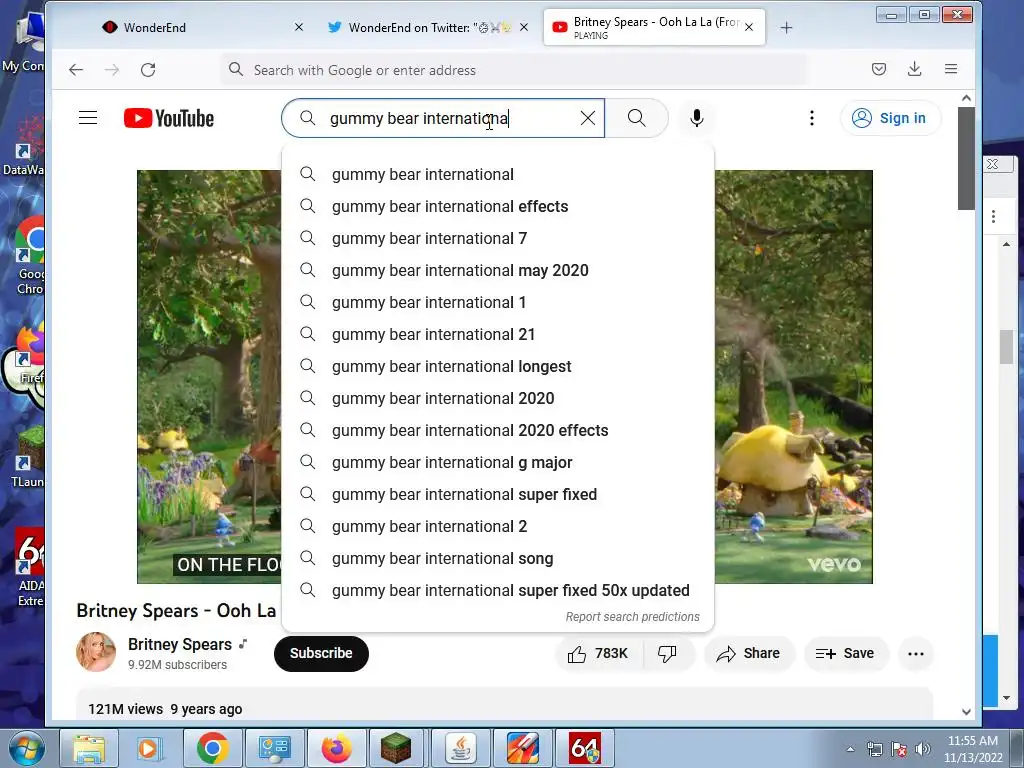Open the Java taskbar icon

460,748
